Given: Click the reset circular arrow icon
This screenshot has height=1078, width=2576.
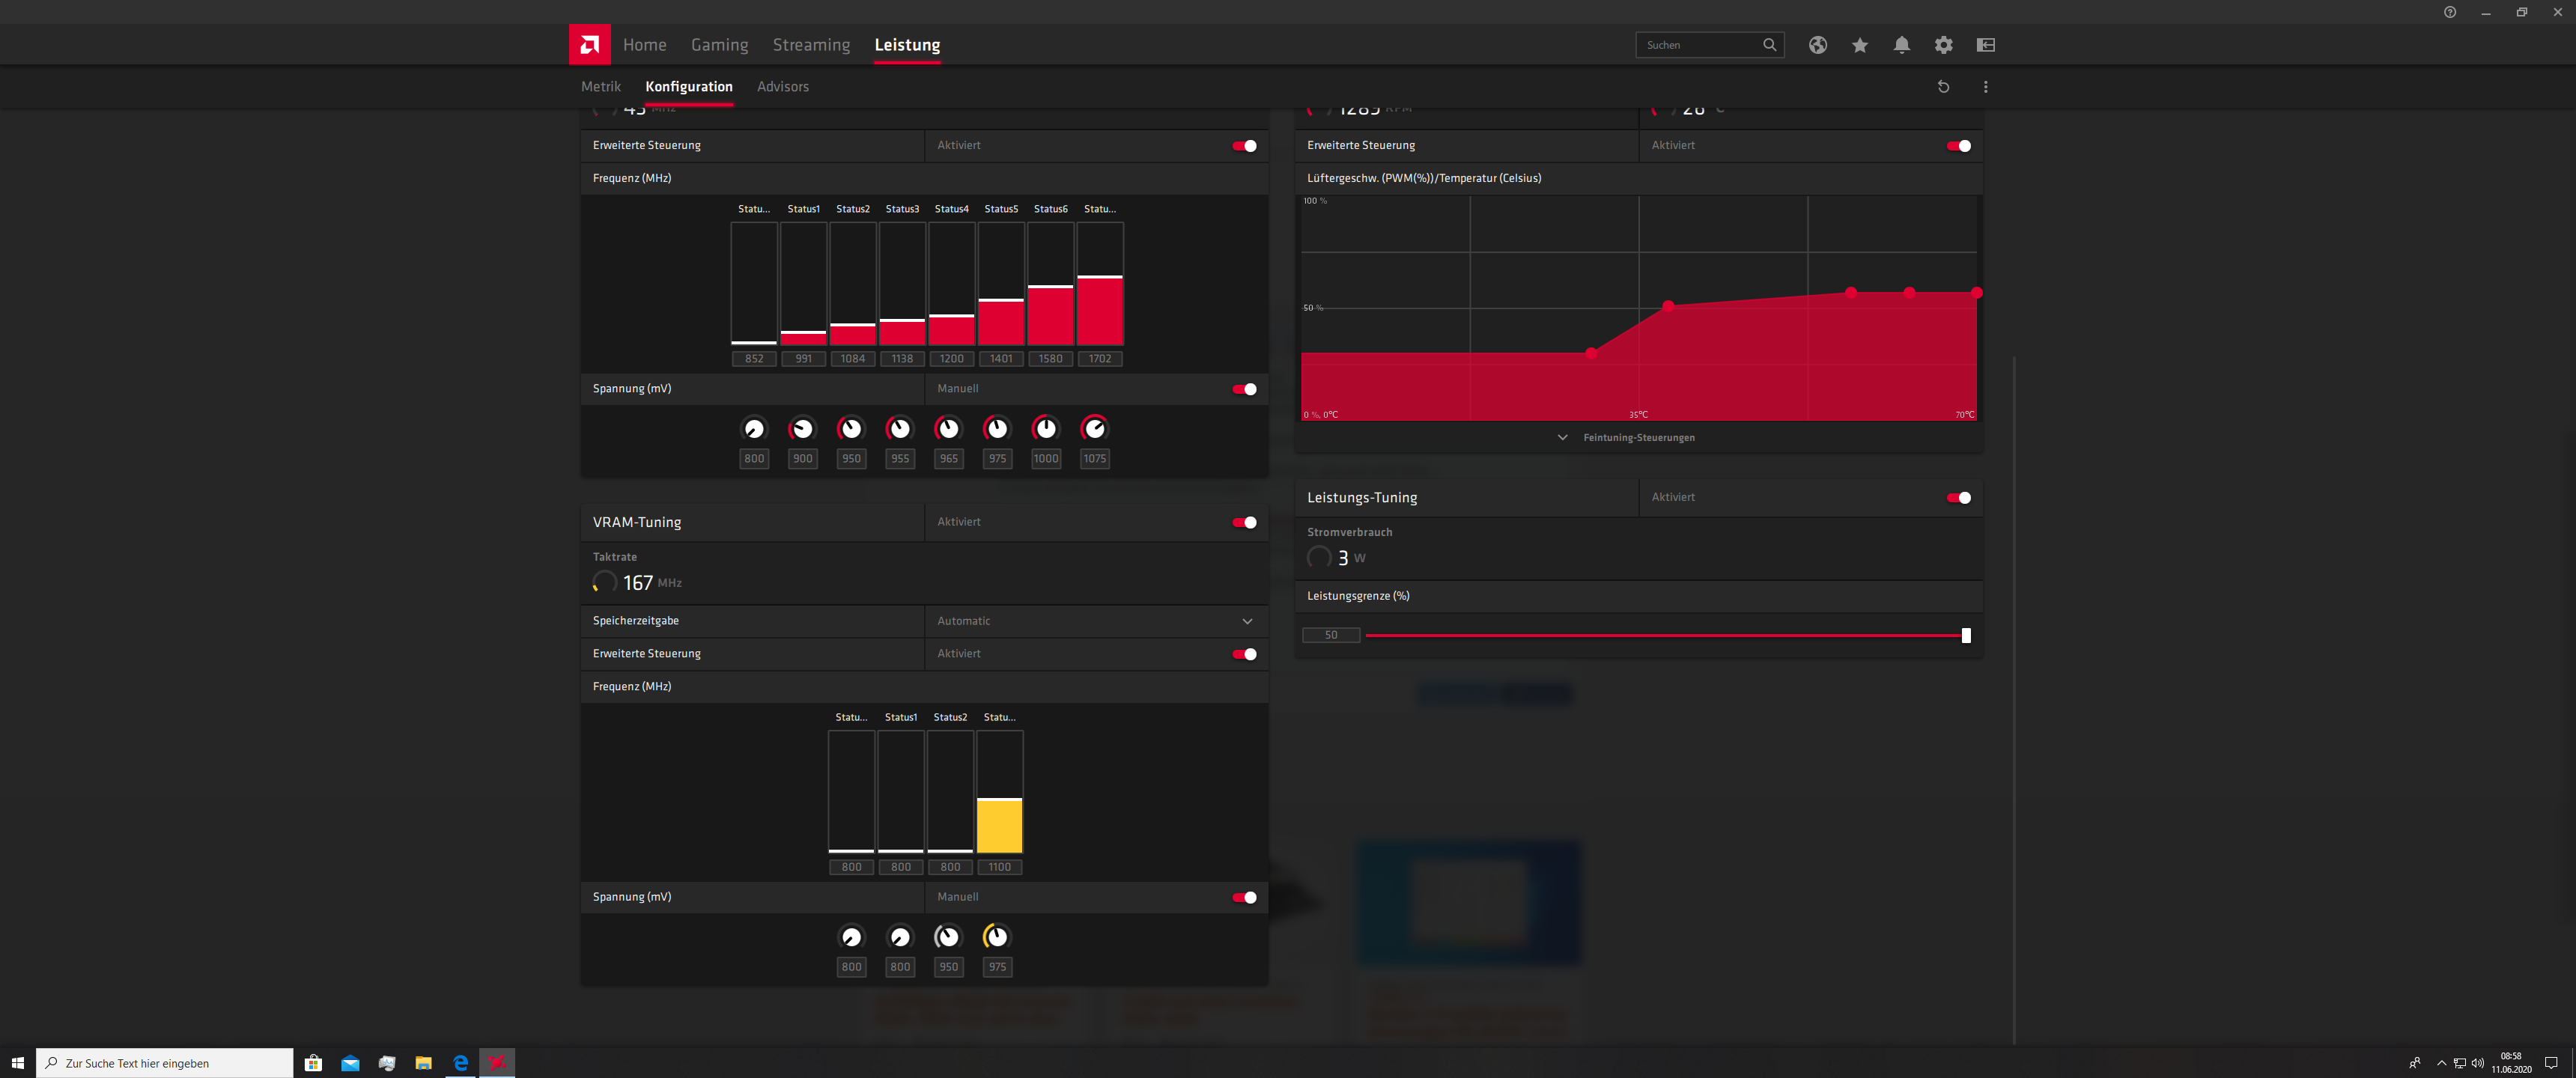Looking at the screenshot, I should coord(1943,87).
